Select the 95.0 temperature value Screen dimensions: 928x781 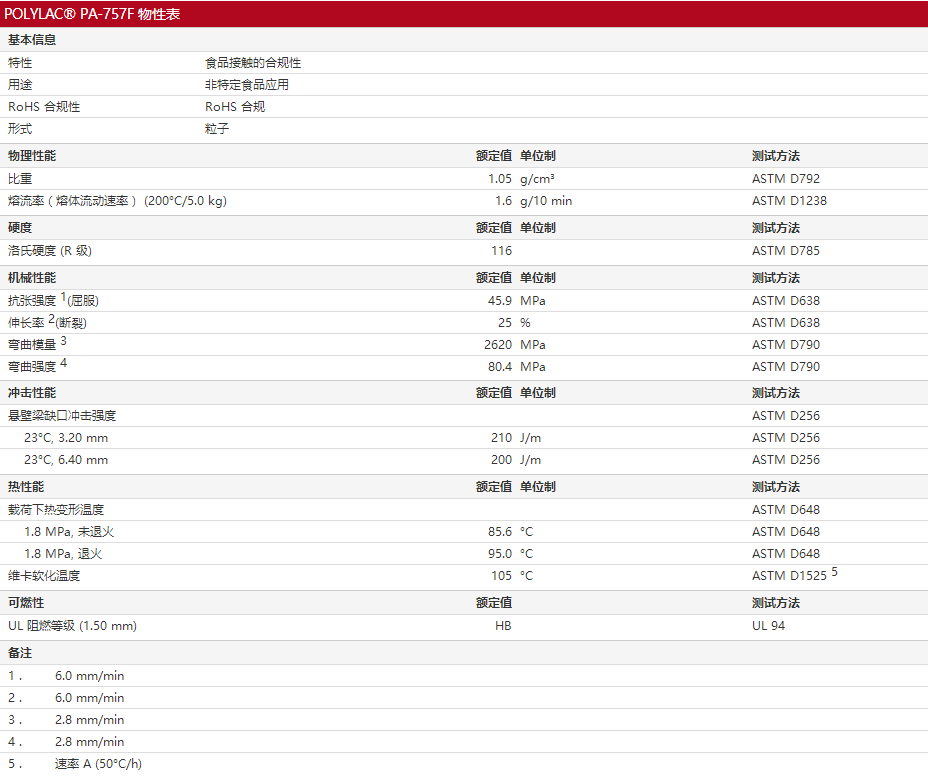pos(500,554)
